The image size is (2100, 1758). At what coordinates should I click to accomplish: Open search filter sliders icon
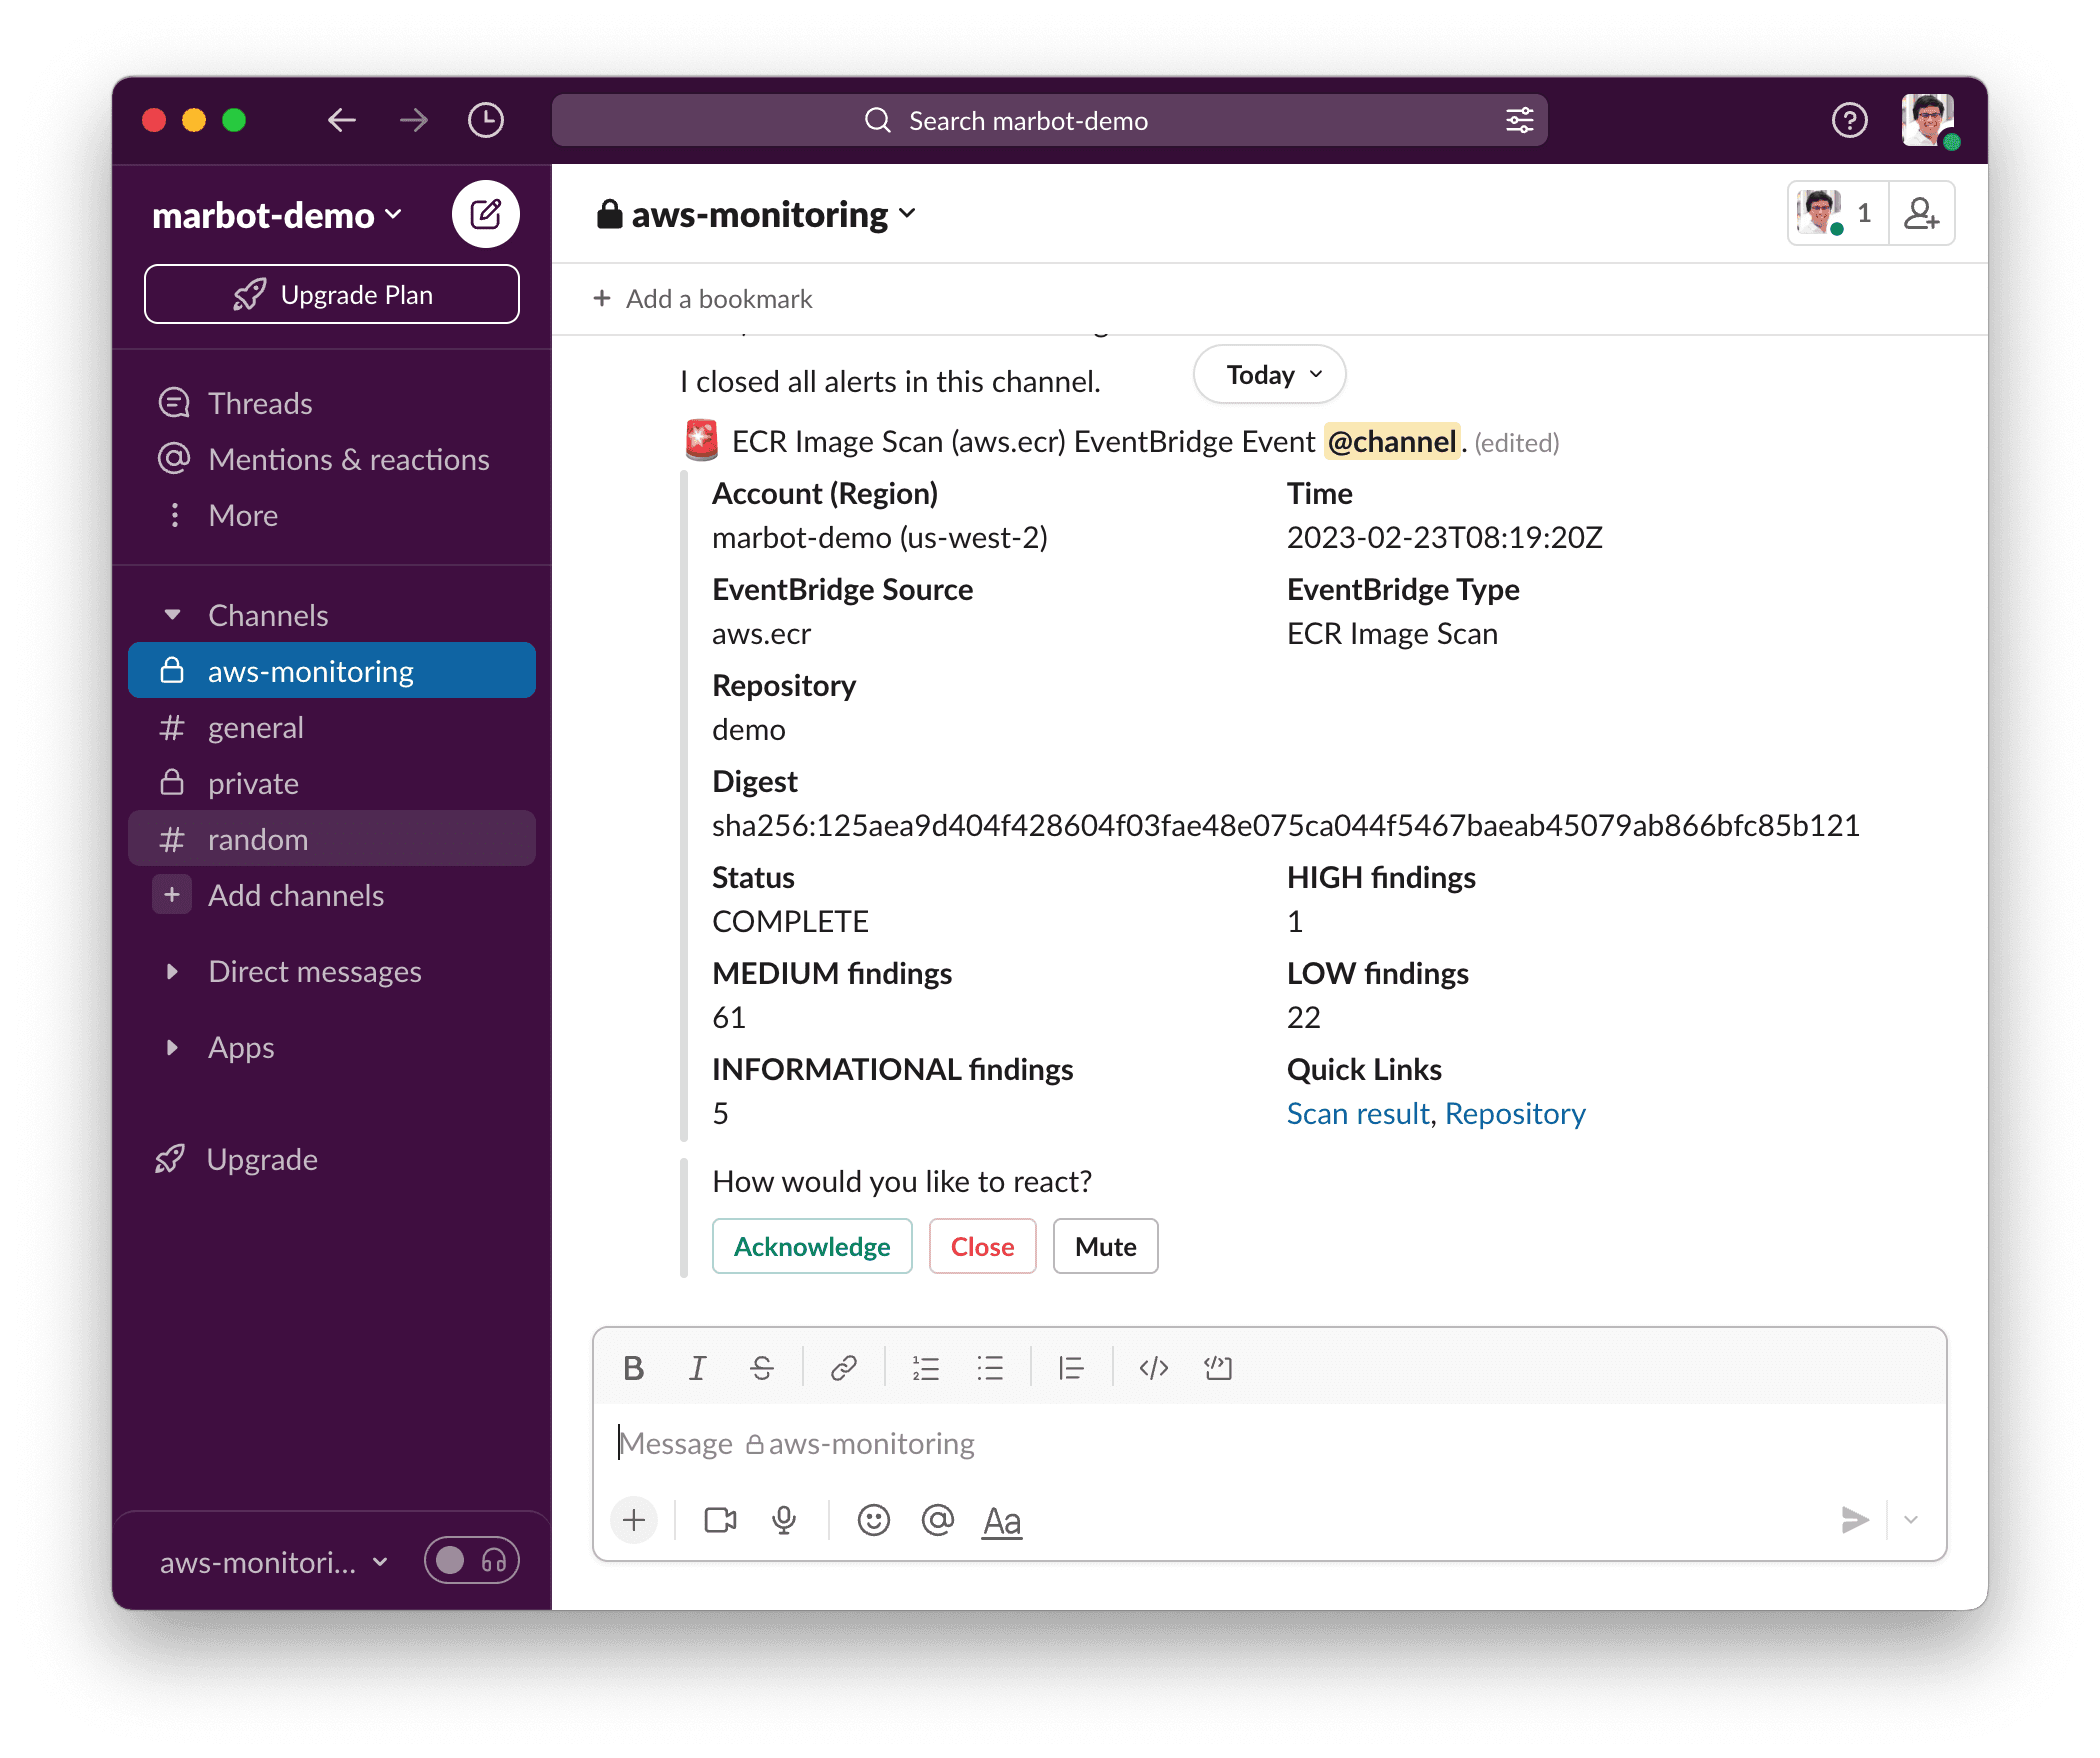pos(1519,121)
